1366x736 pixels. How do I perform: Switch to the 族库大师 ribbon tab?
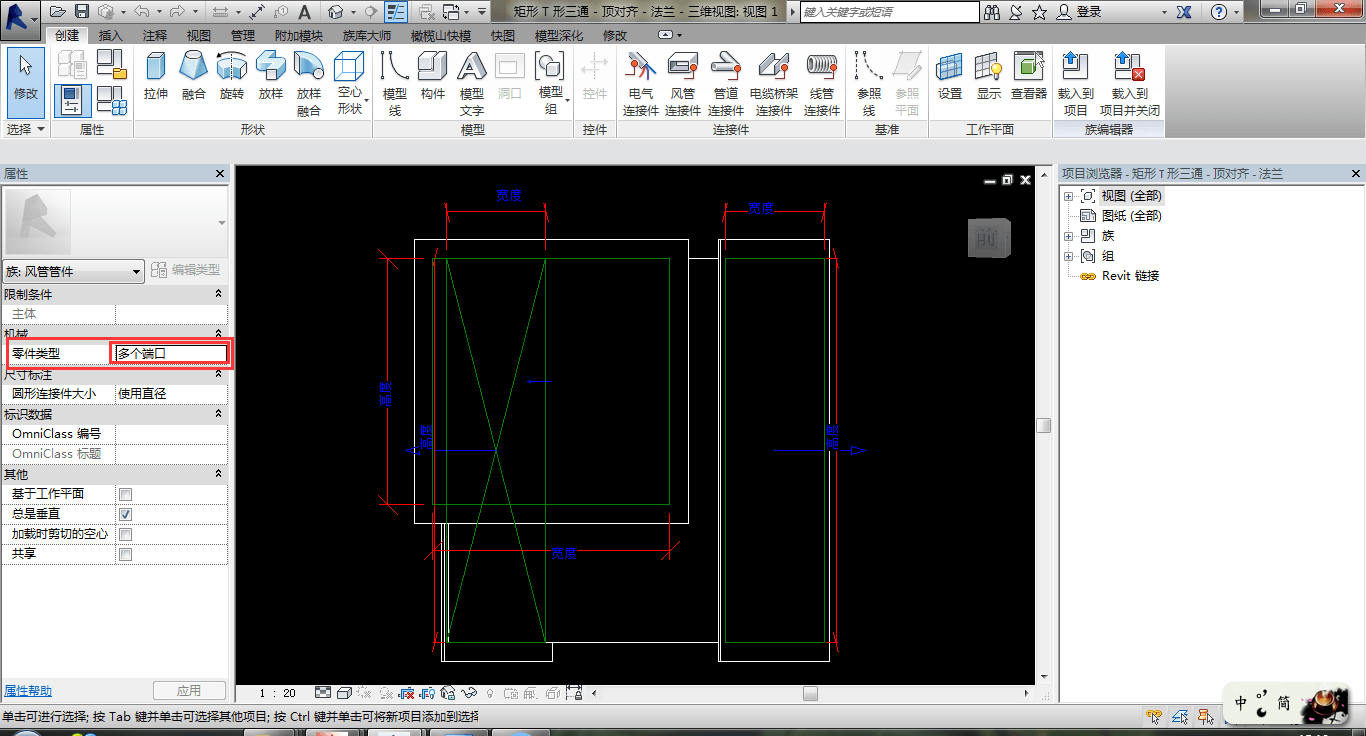tap(367, 35)
